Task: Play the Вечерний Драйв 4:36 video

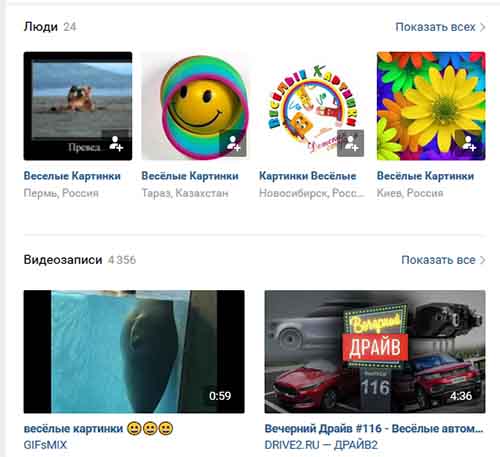Action: coord(375,352)
